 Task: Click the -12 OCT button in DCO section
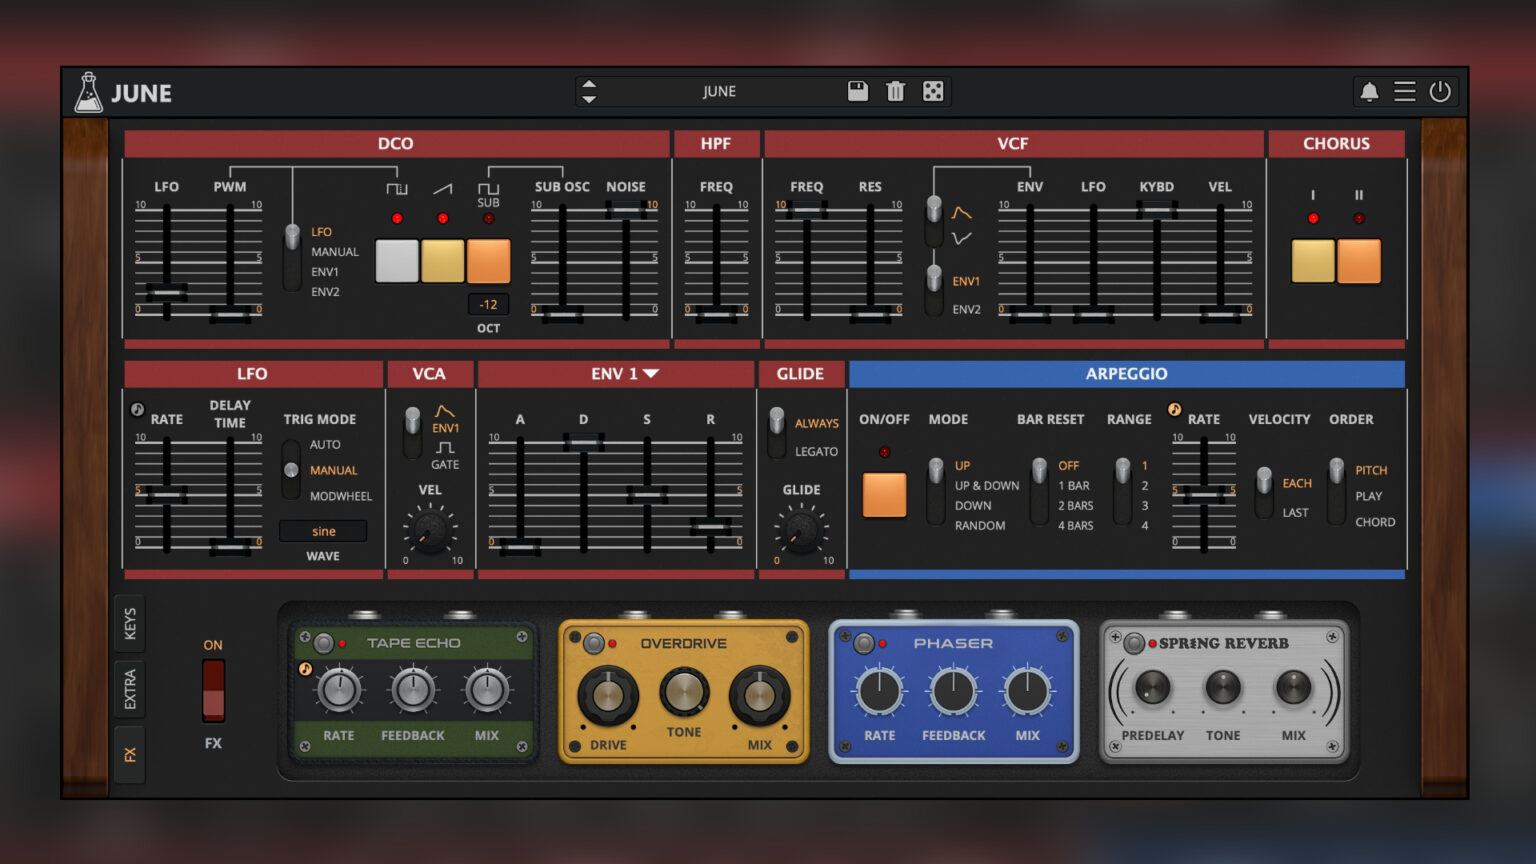click(487, 304)
